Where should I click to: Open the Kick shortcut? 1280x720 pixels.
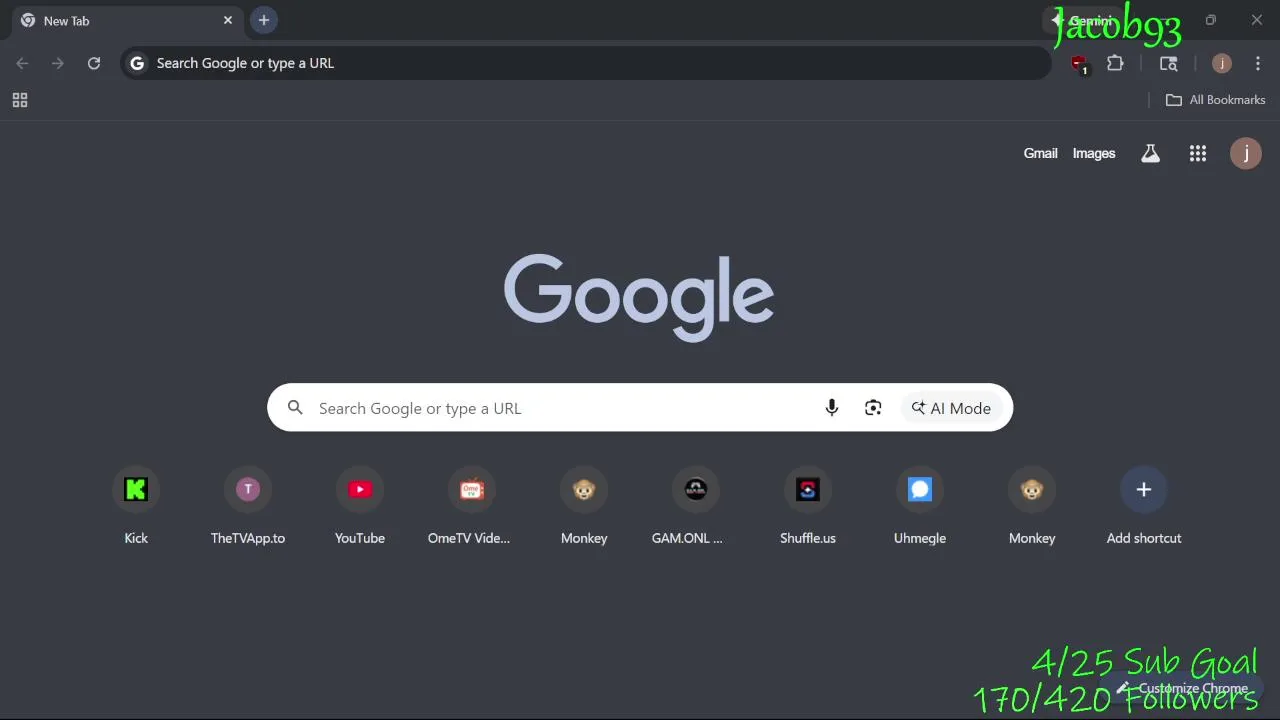click(136, 489)
